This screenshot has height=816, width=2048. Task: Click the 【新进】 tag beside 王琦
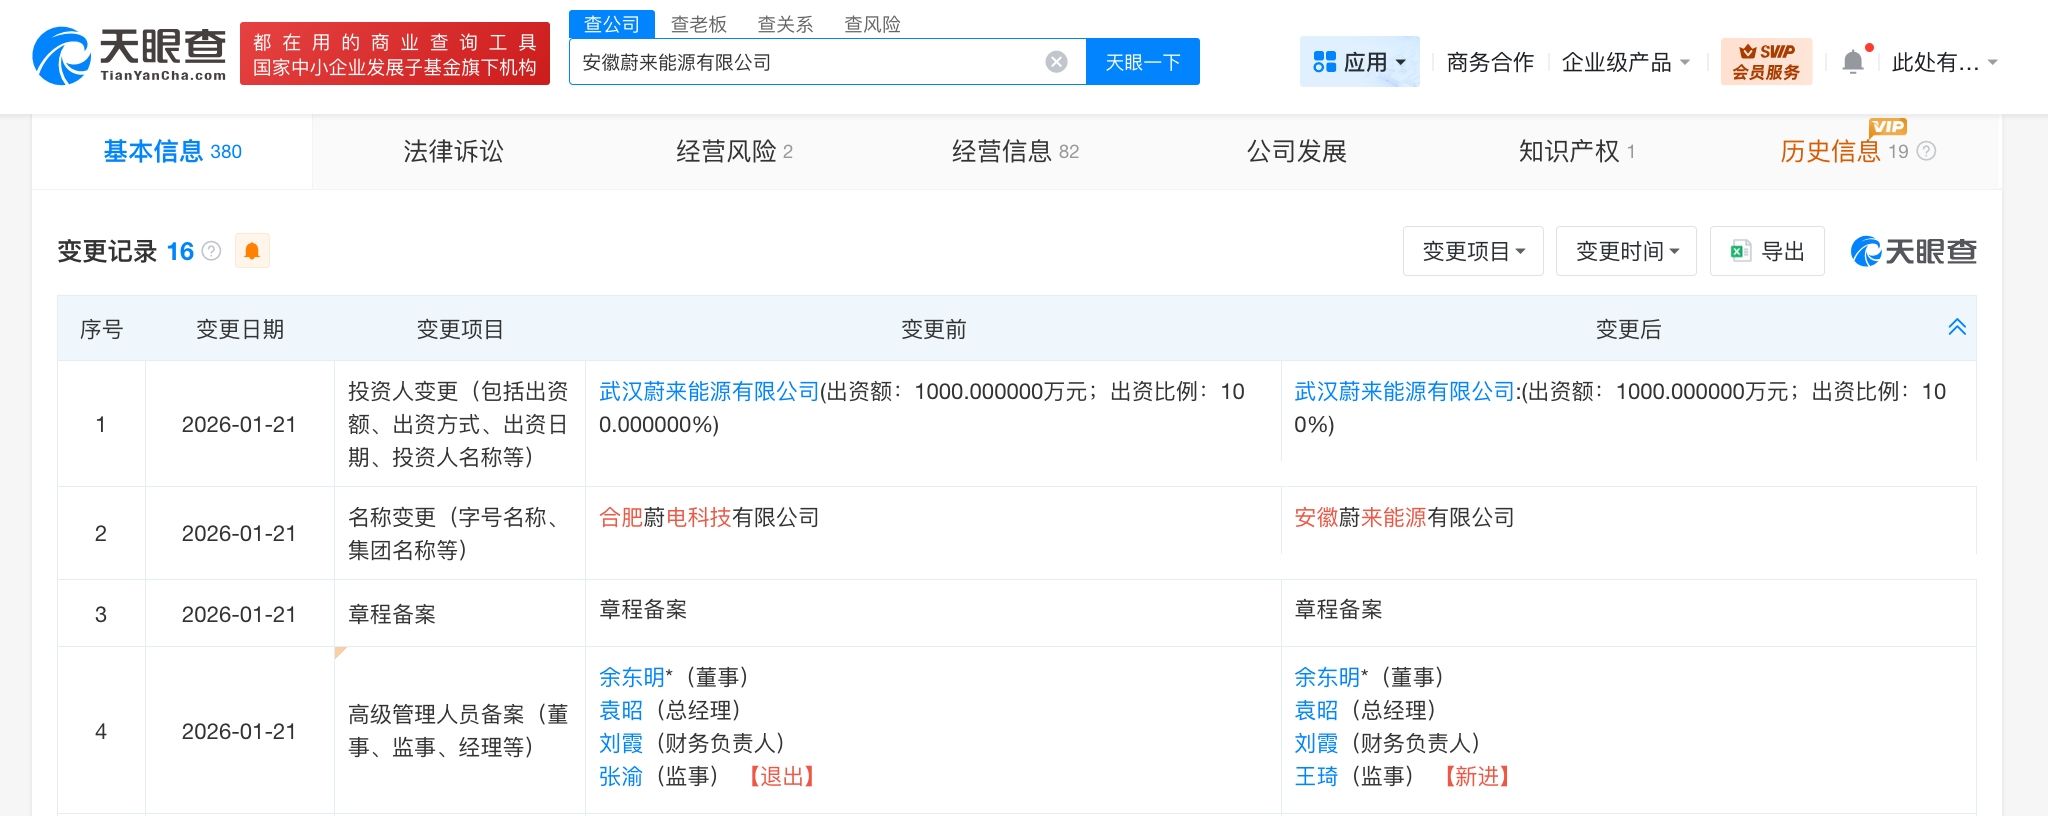click(x=1477, y=776)
